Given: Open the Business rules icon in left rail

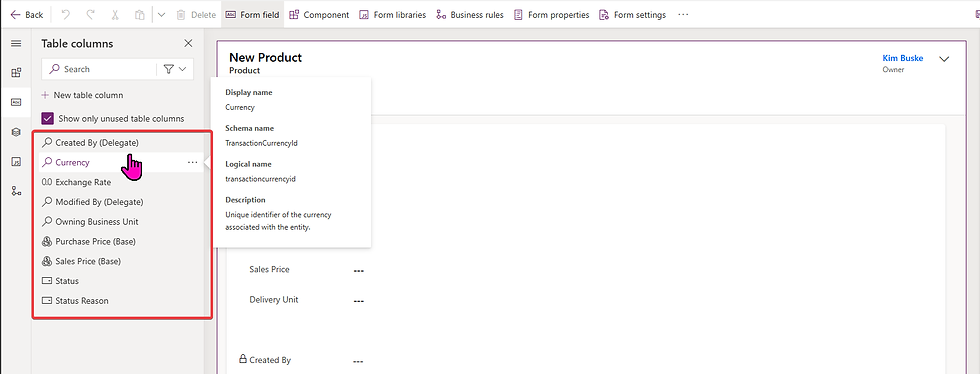Looking at the screenshot, I should tap(16, 191).
